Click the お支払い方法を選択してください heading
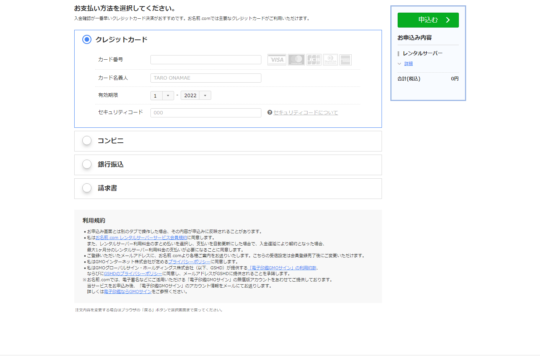The height and width of the screenshot is (360, 540). [x=125, y=8]
